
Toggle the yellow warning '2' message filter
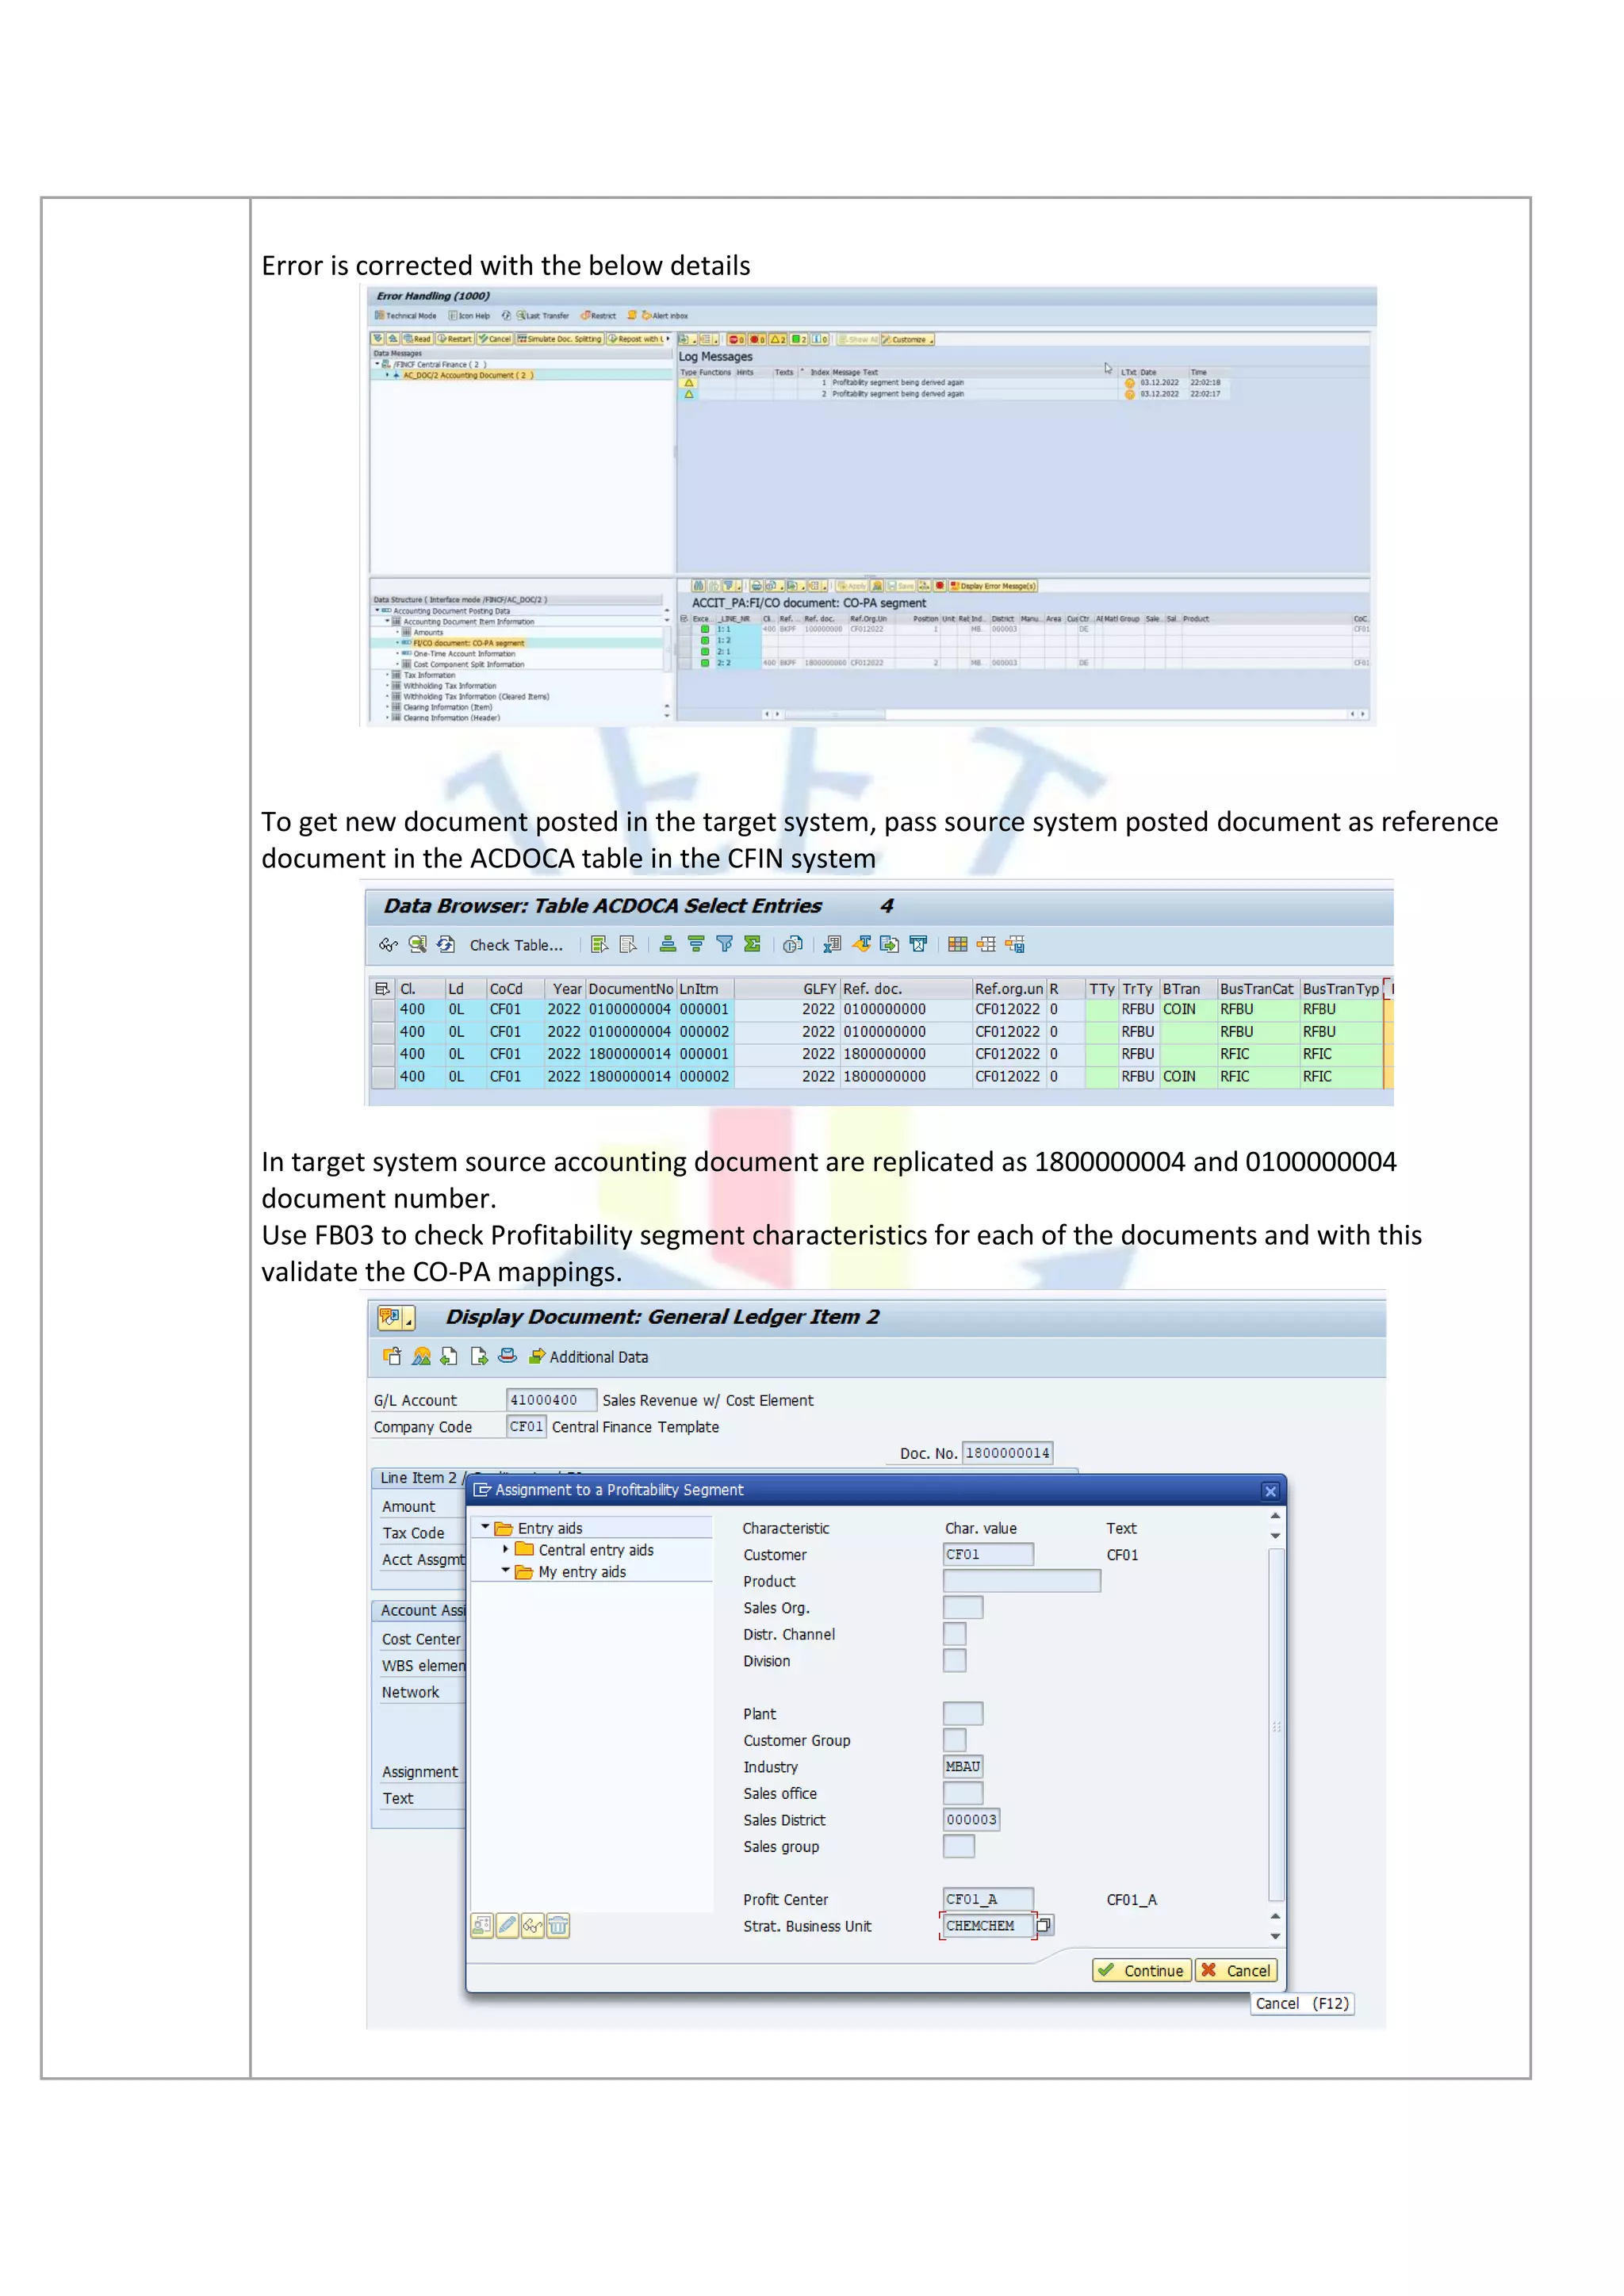click(778, 339)
